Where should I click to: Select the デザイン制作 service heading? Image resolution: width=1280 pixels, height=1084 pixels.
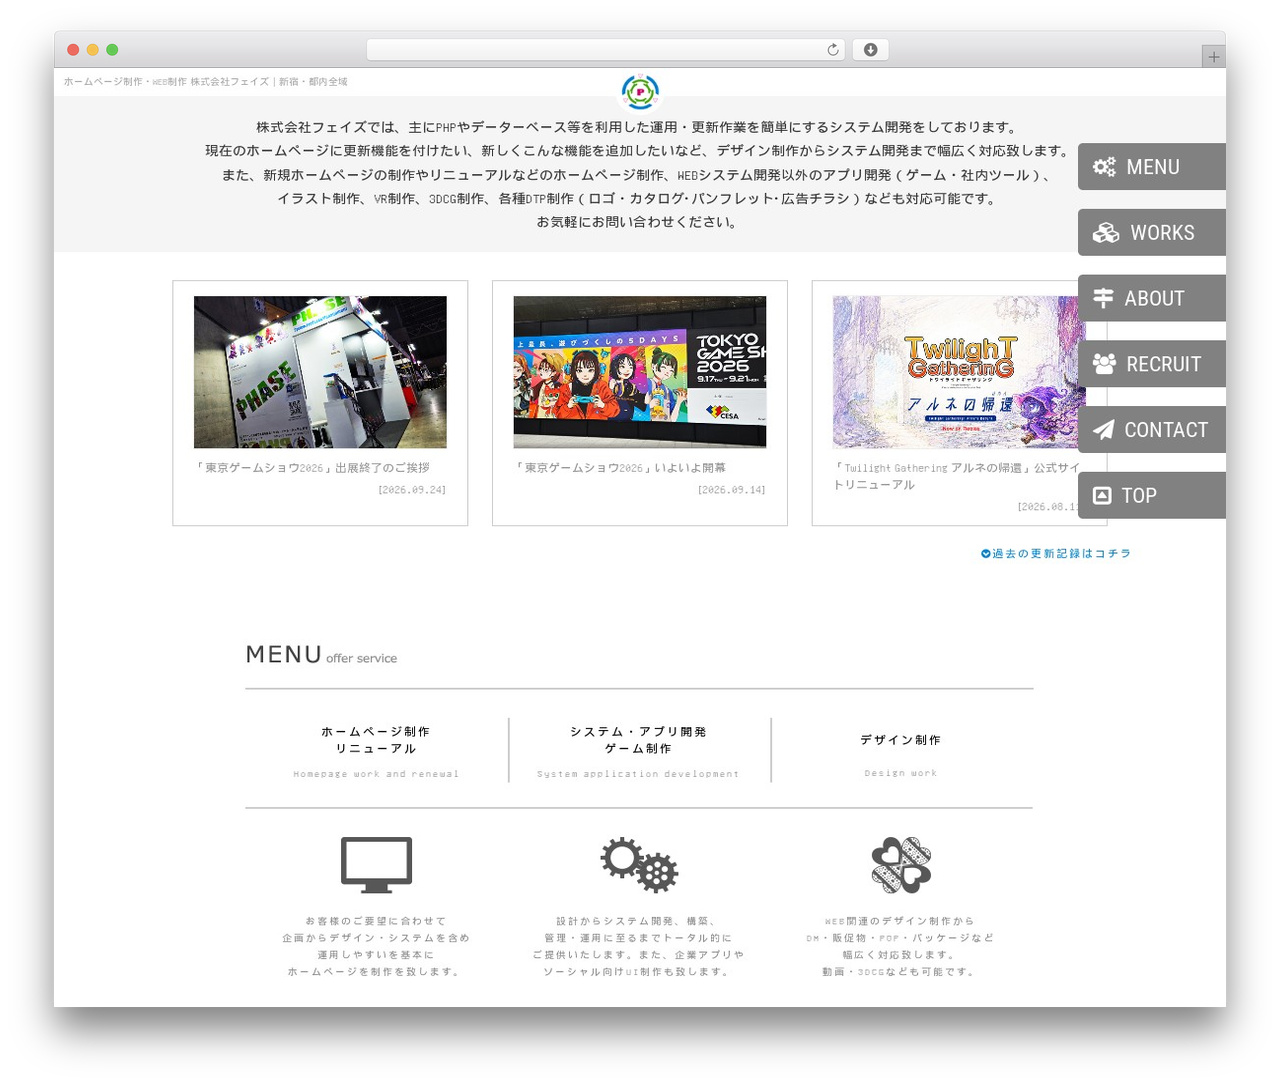click(901, 740)
